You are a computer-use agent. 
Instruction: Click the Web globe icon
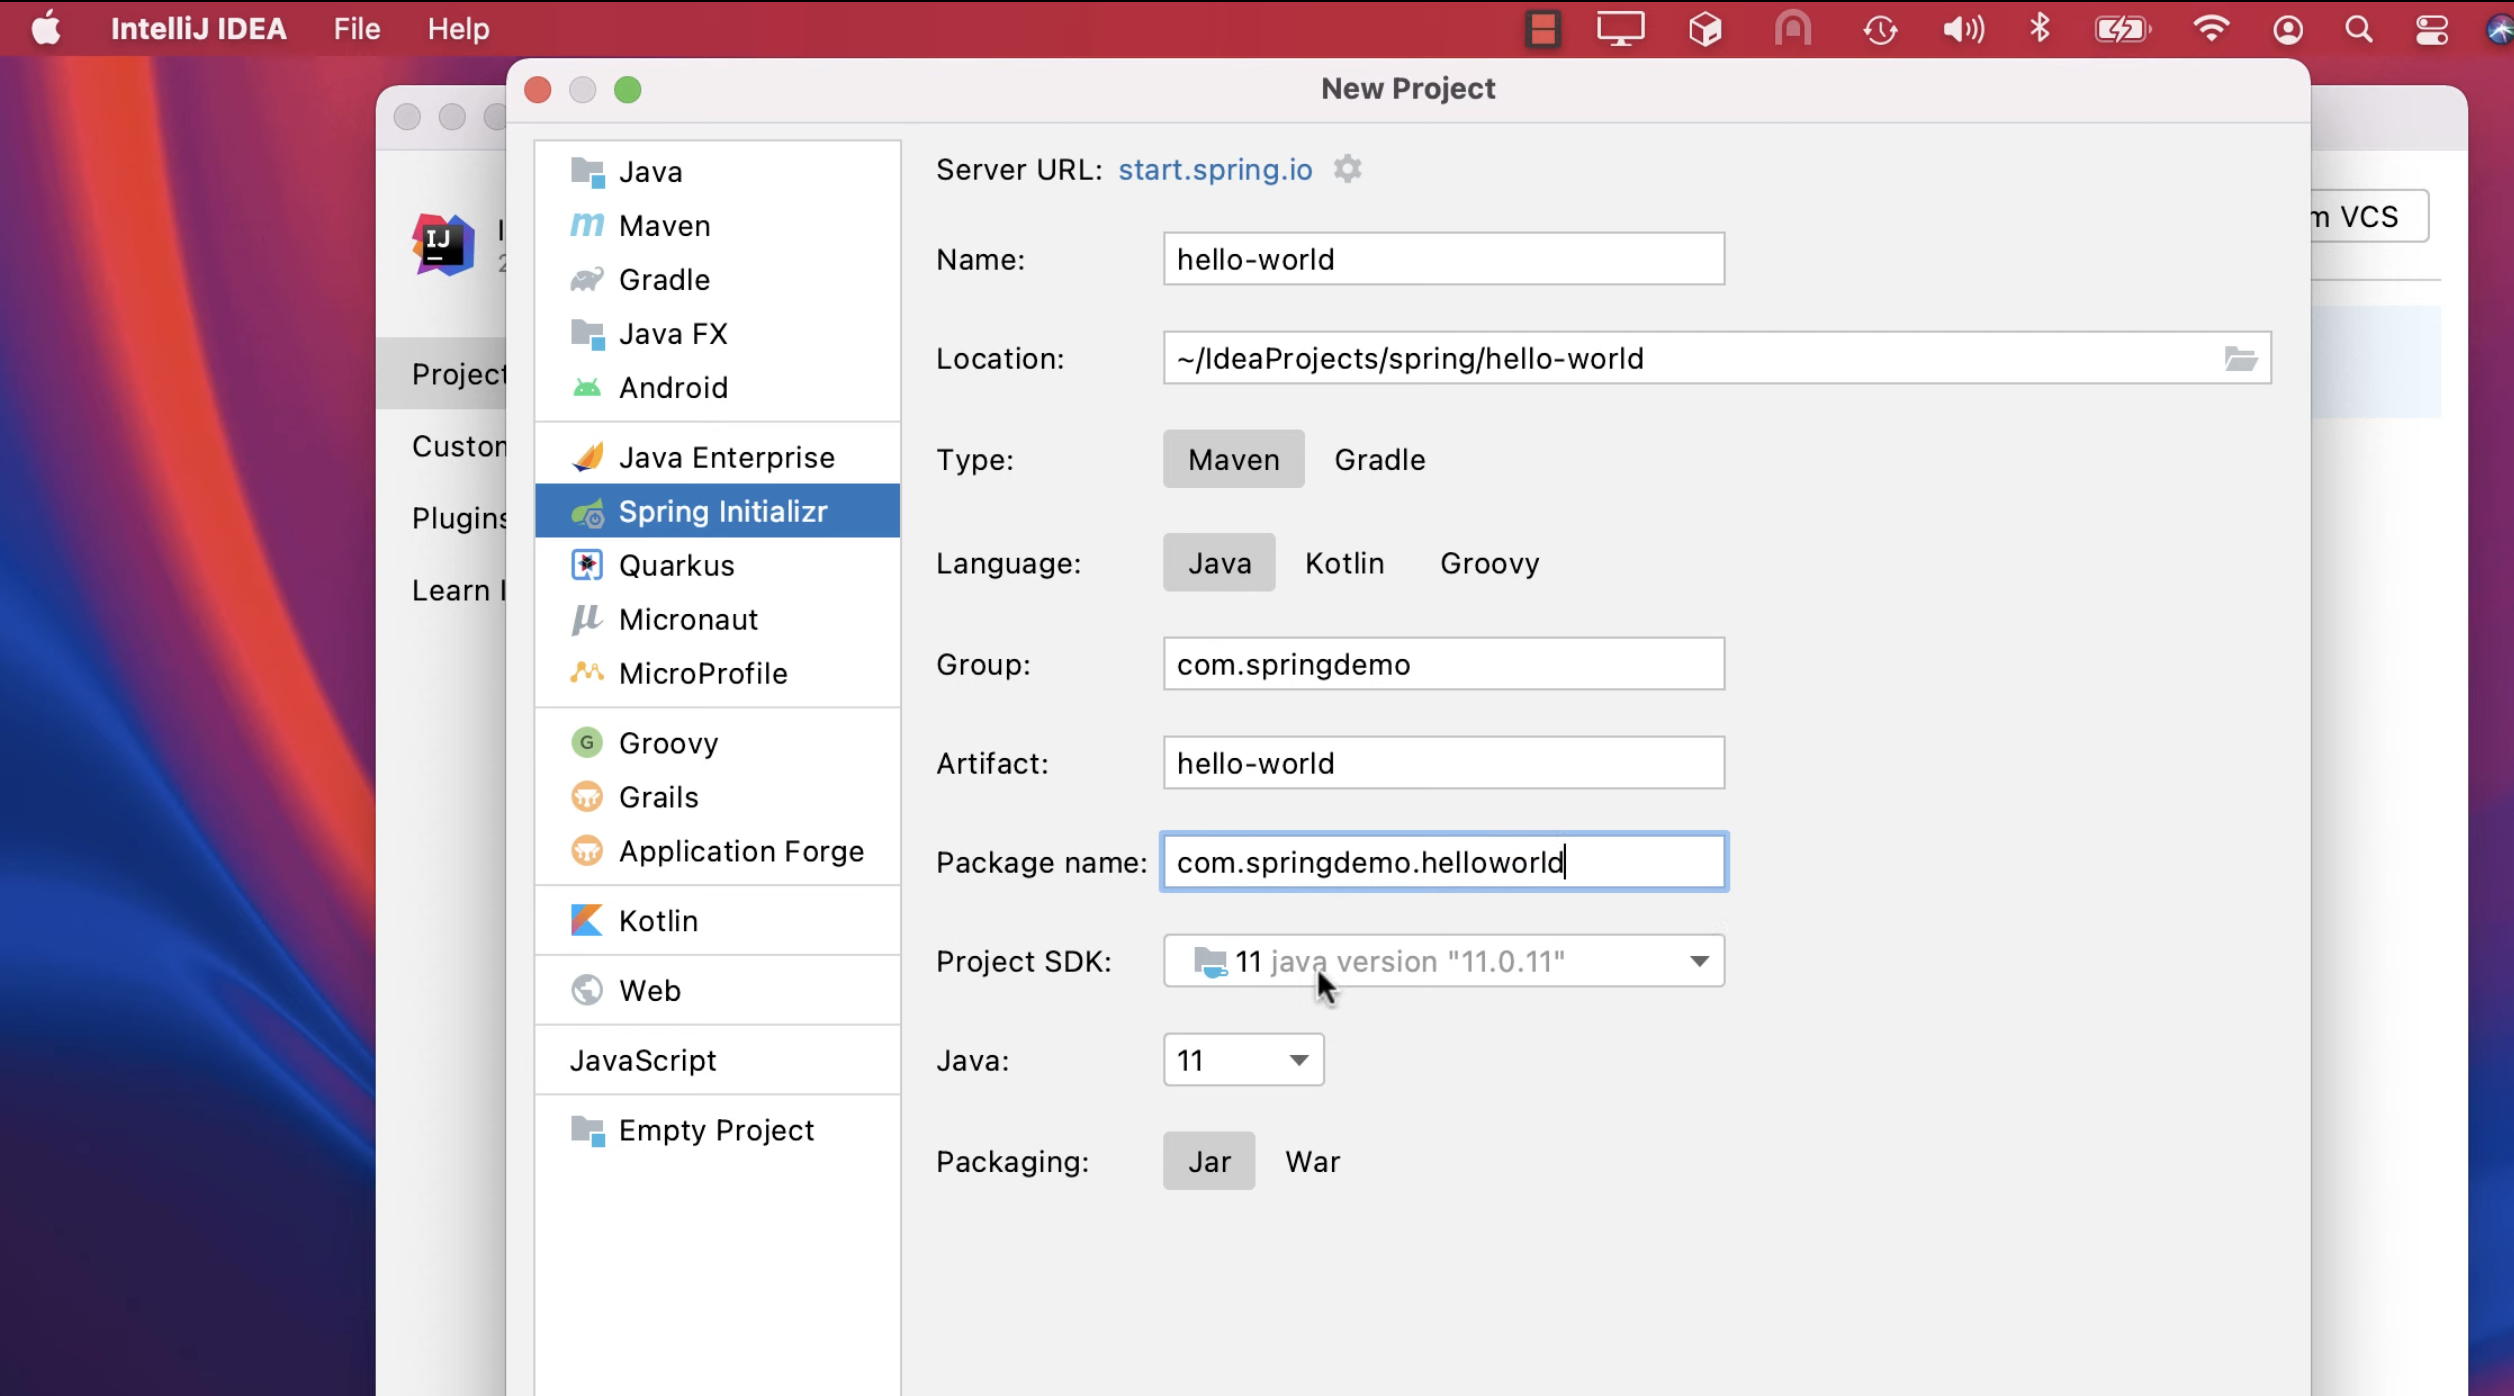[x=587, y=990]
